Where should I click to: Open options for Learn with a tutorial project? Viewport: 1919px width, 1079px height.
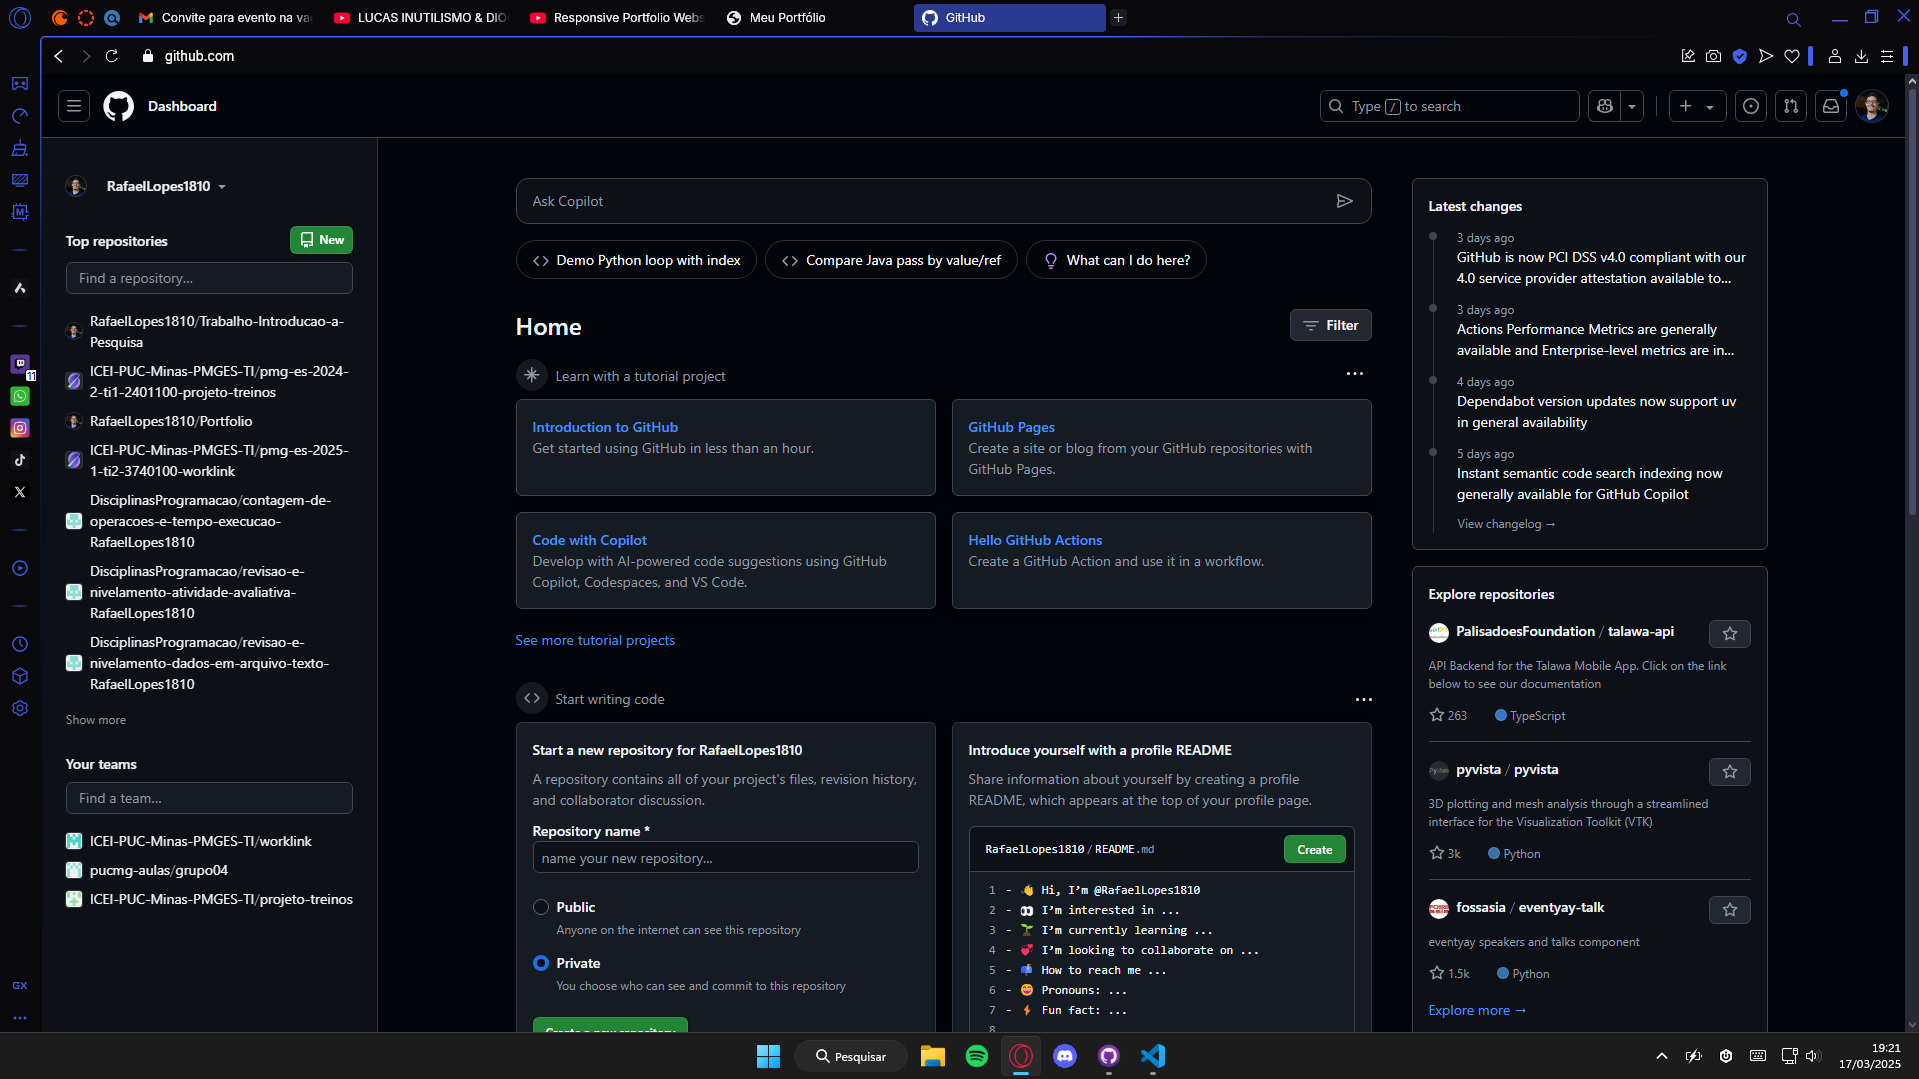point(1355,374)
